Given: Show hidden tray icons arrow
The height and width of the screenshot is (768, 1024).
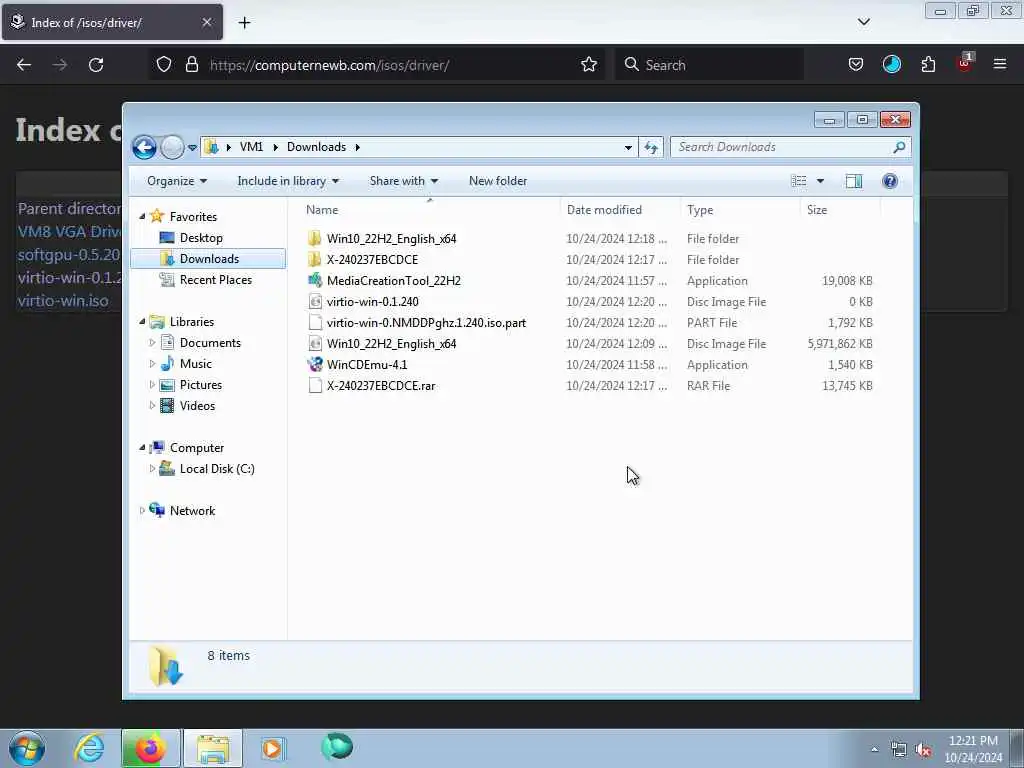Looking at the screenshot, I should coord(874,750).
